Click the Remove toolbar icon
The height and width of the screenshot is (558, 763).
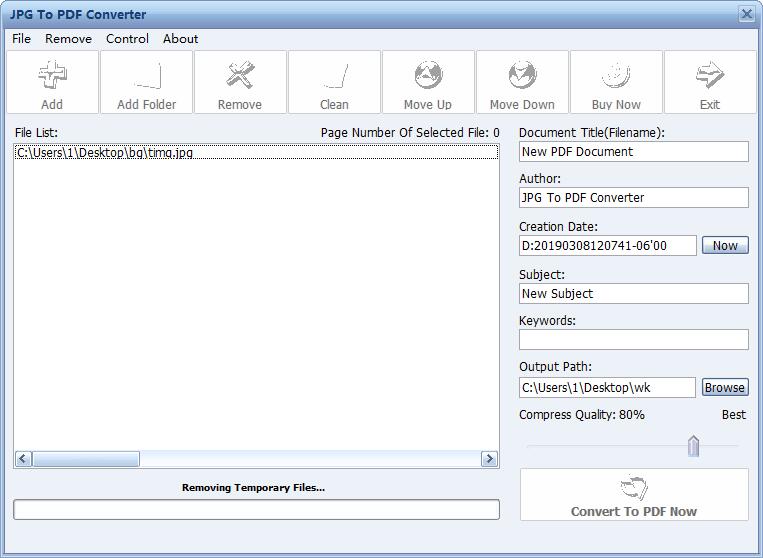pos(240,82)
